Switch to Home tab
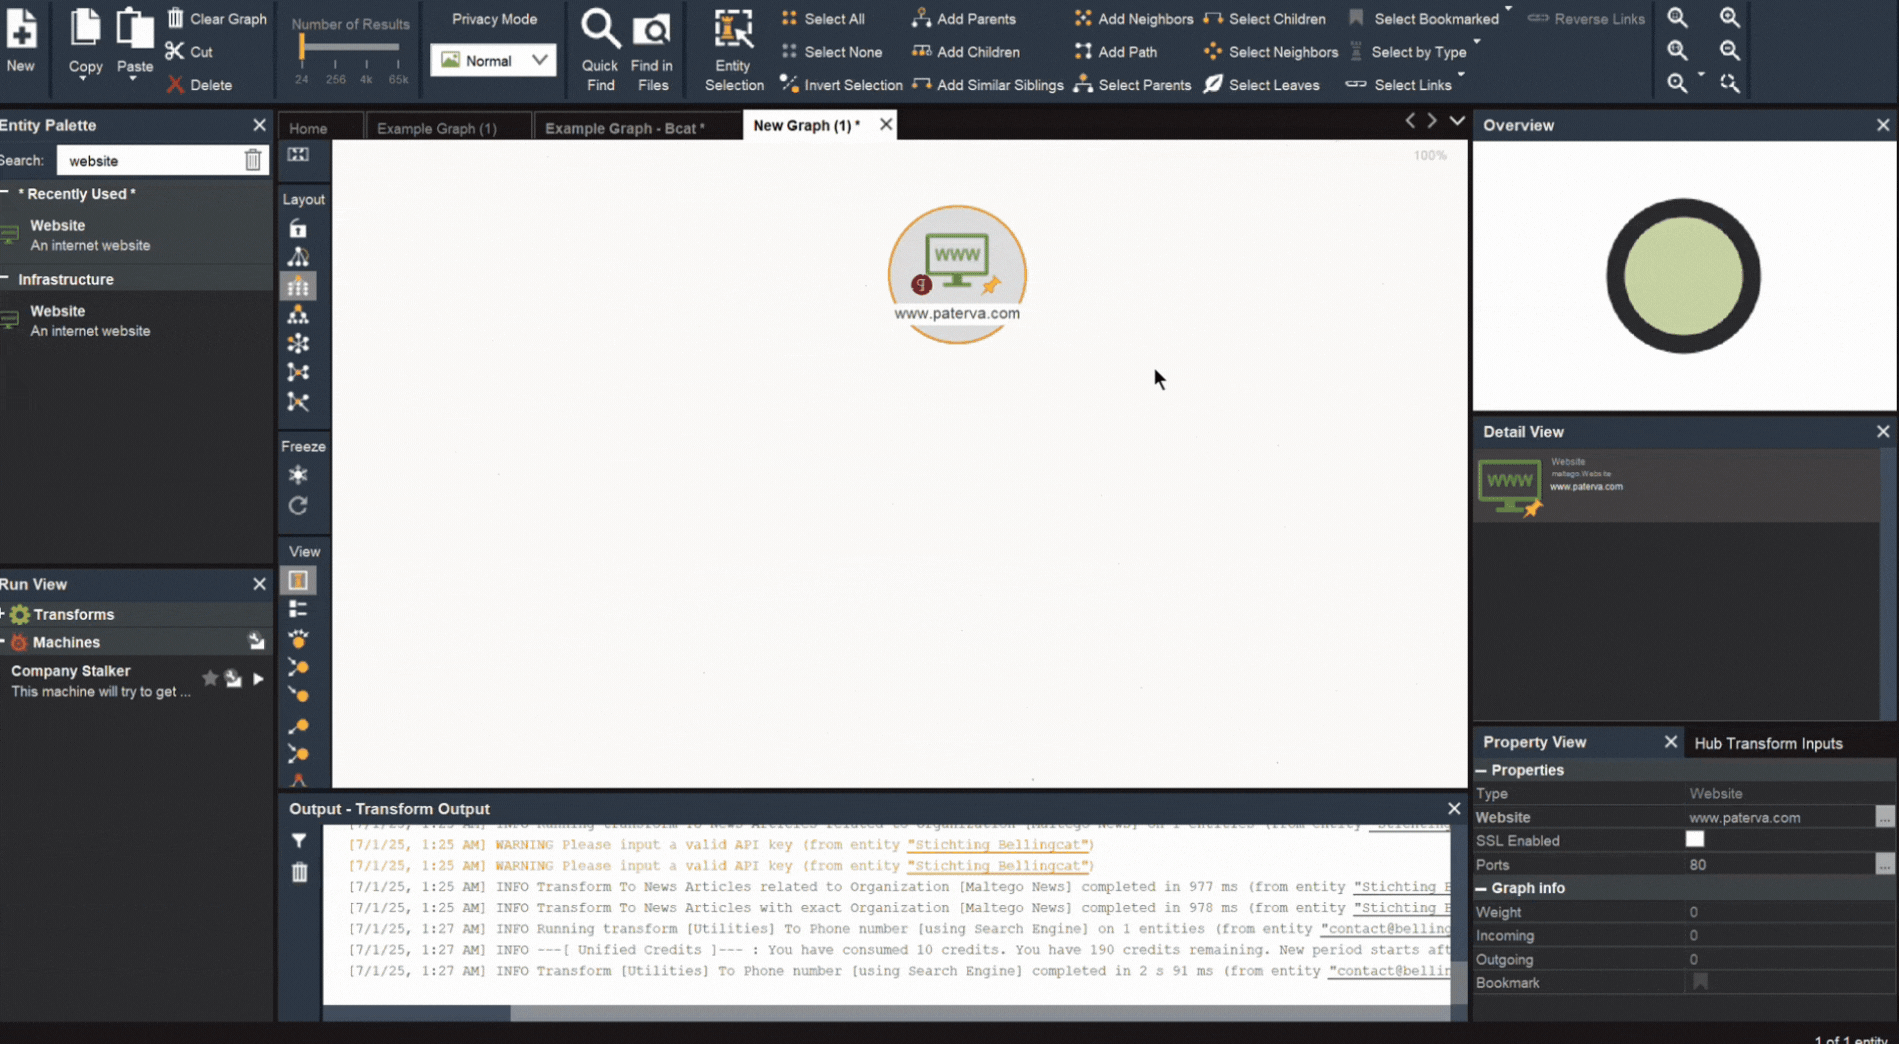This screenshot has width=1899, height=1044. tap(308, 128)
